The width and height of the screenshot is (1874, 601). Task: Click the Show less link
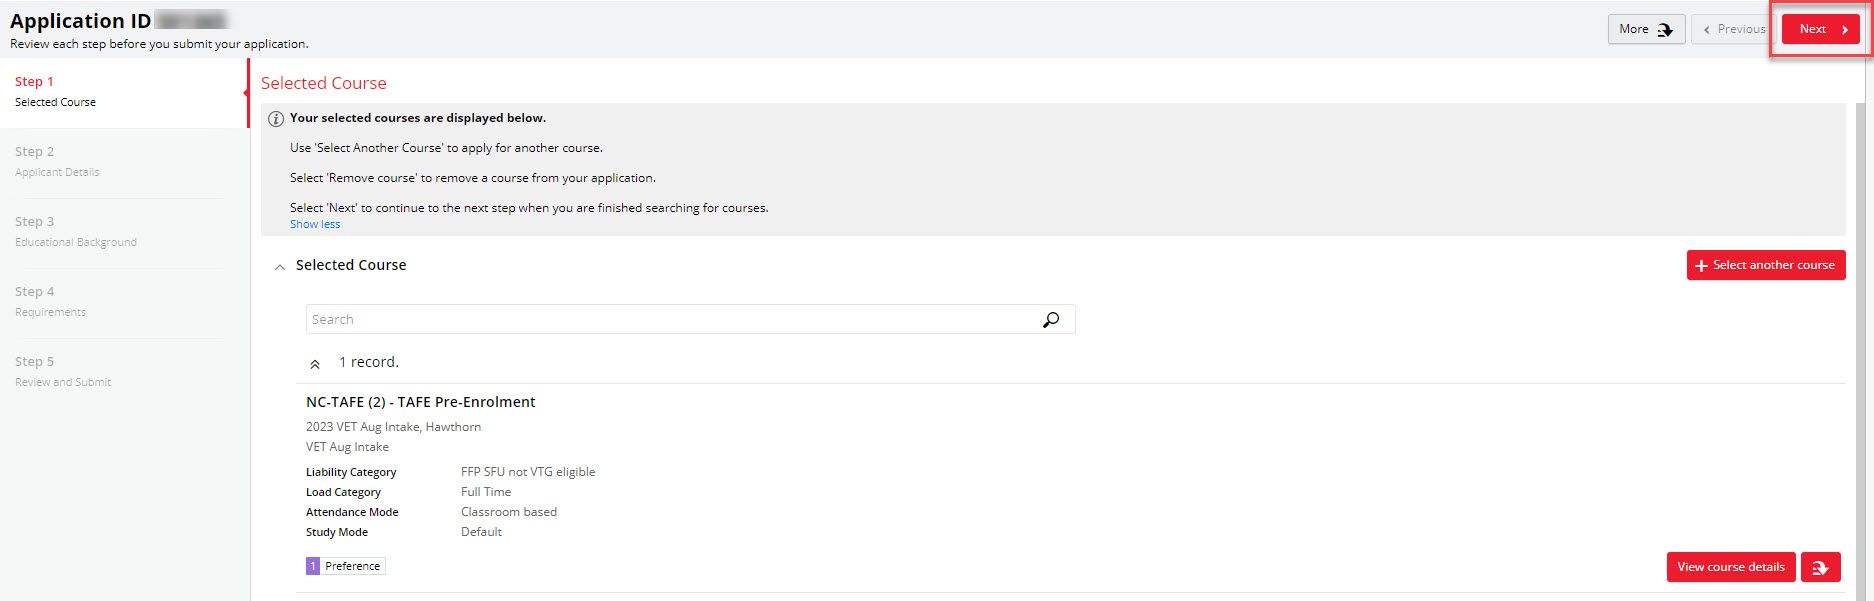(315, 225)
